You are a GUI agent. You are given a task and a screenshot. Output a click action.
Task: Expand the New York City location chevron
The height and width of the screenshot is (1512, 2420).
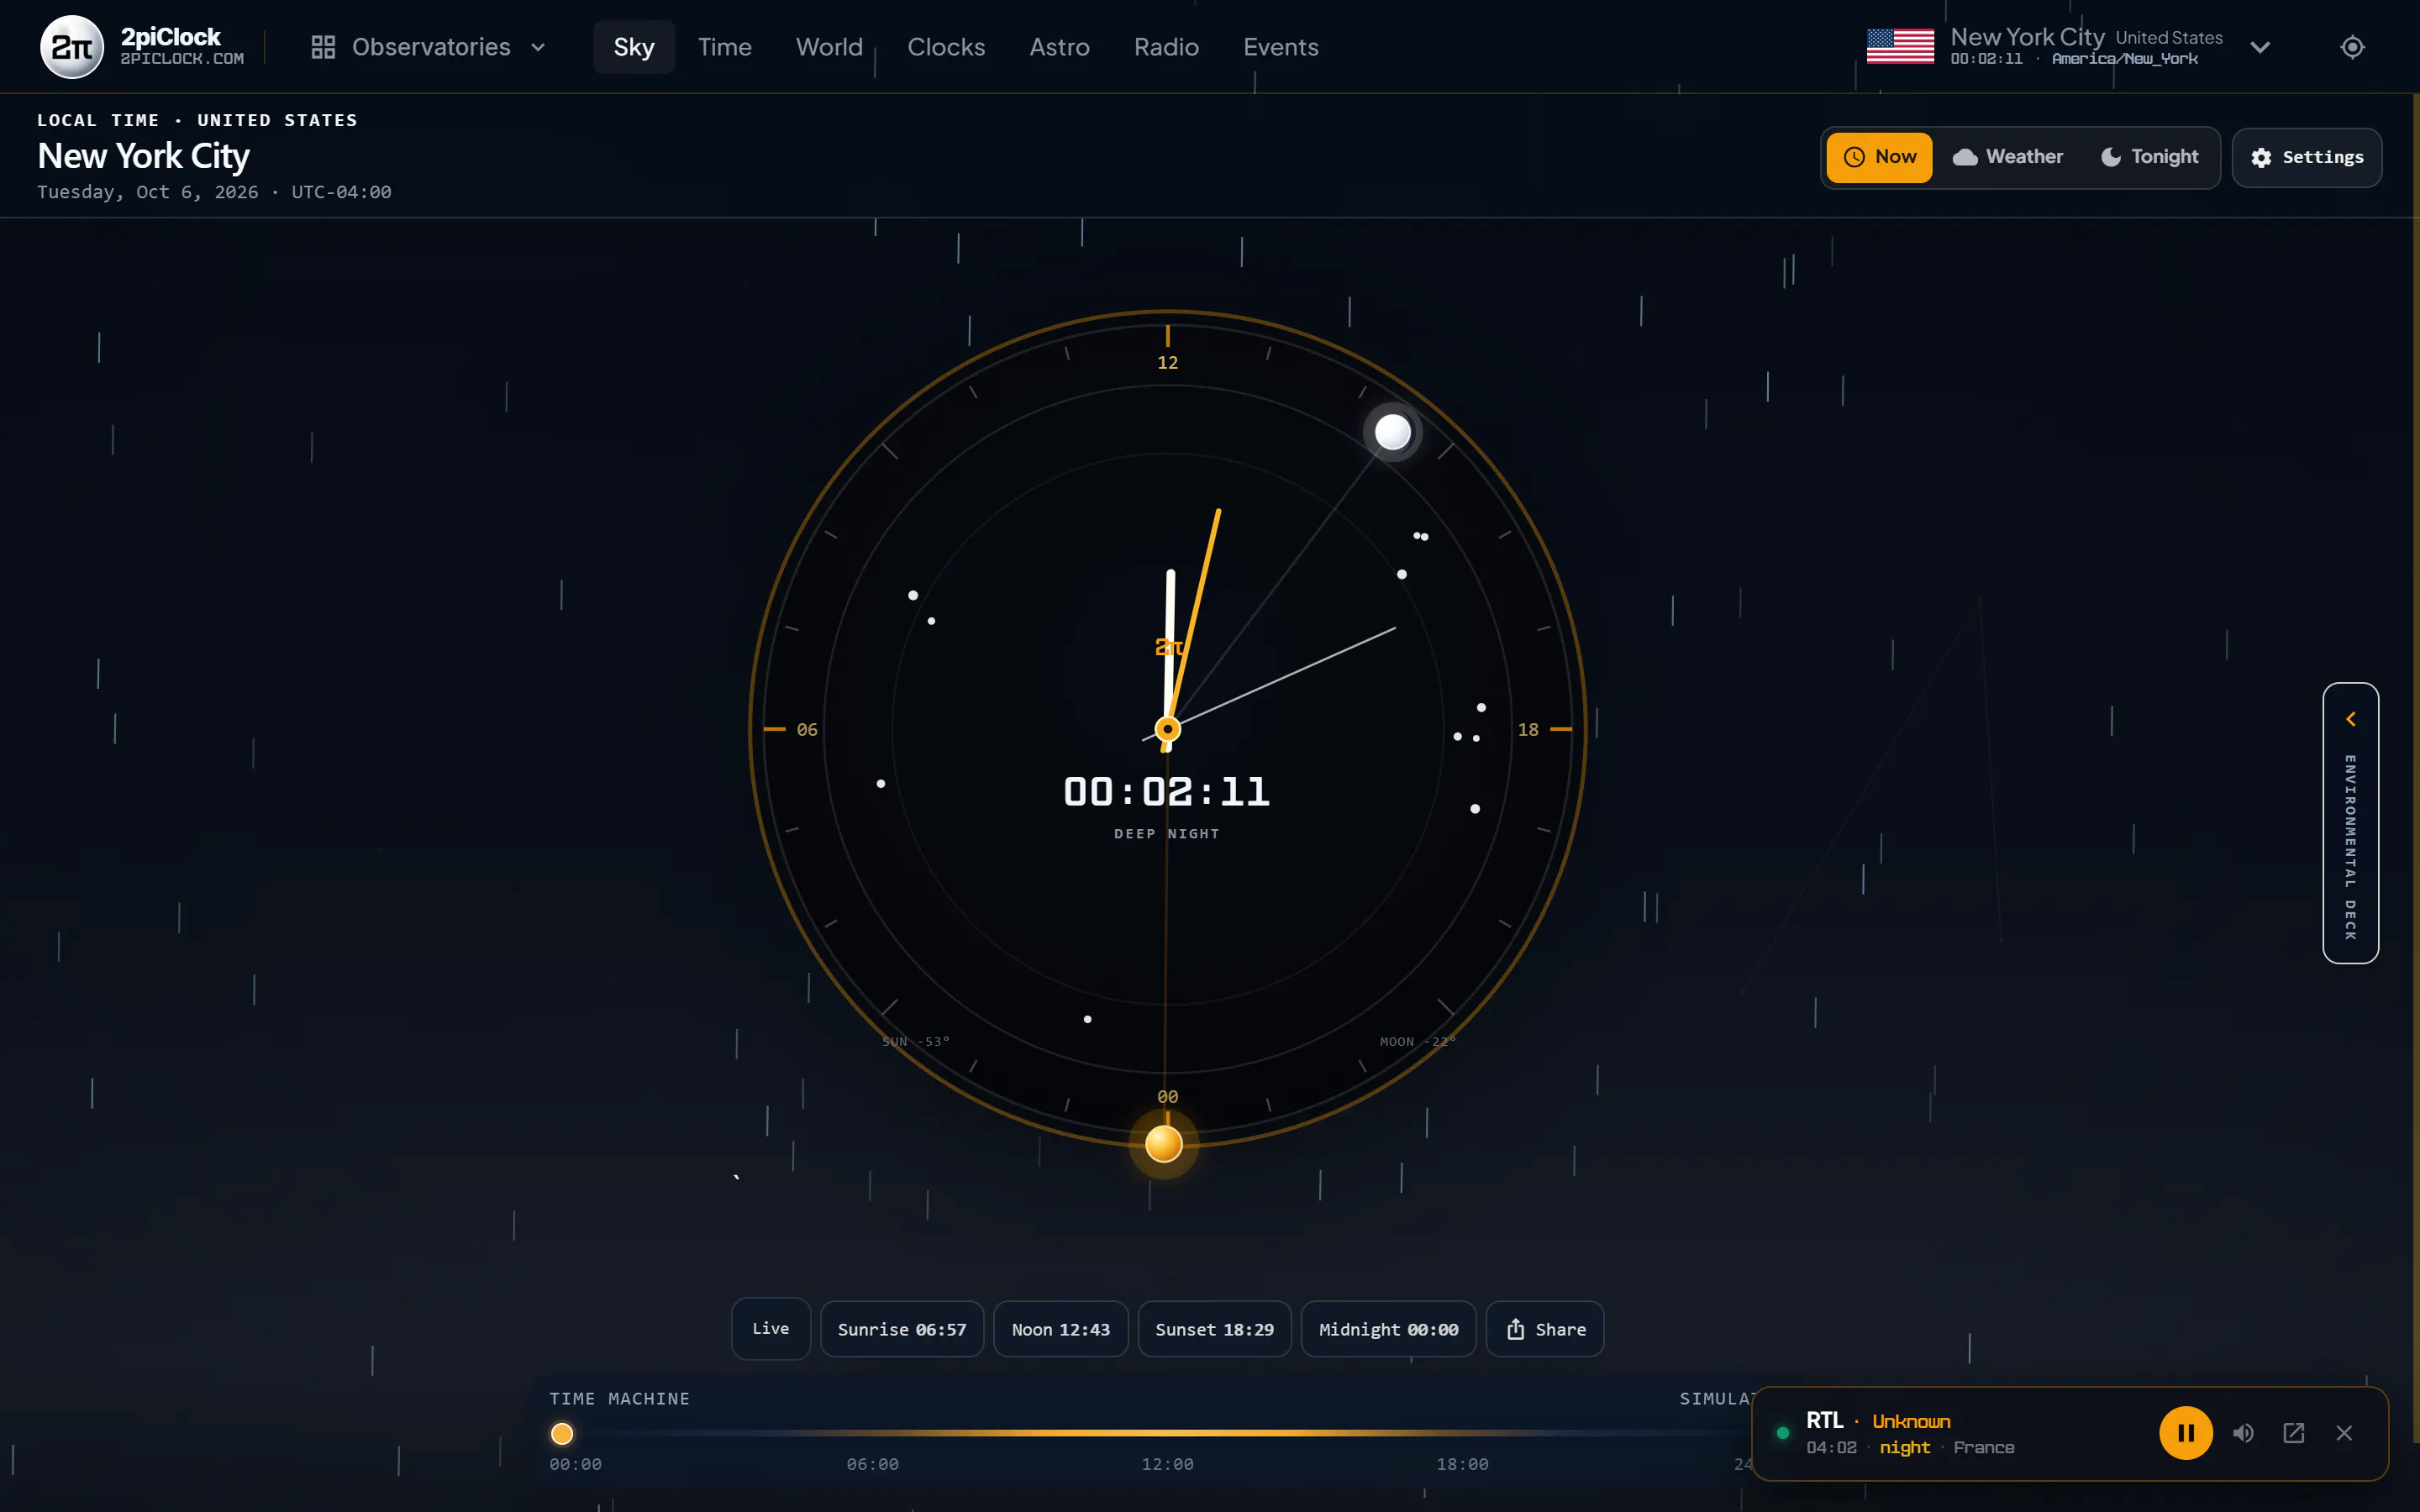click(x=2260, y=47)
